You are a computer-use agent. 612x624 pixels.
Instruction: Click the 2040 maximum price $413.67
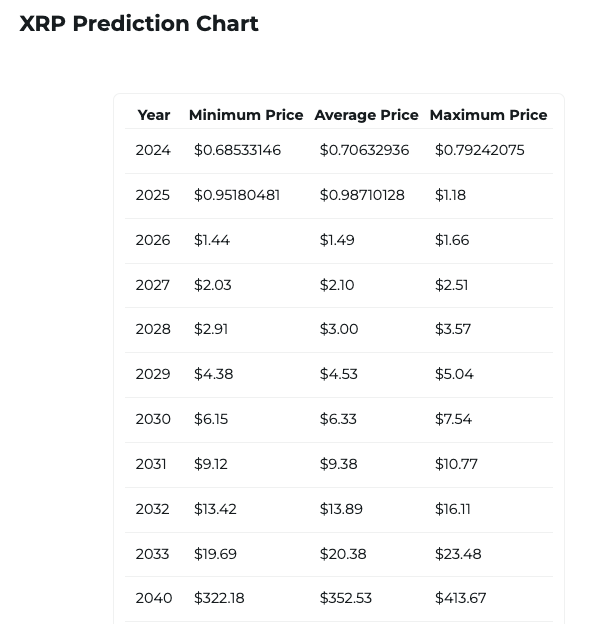click(x=460, y=598)
